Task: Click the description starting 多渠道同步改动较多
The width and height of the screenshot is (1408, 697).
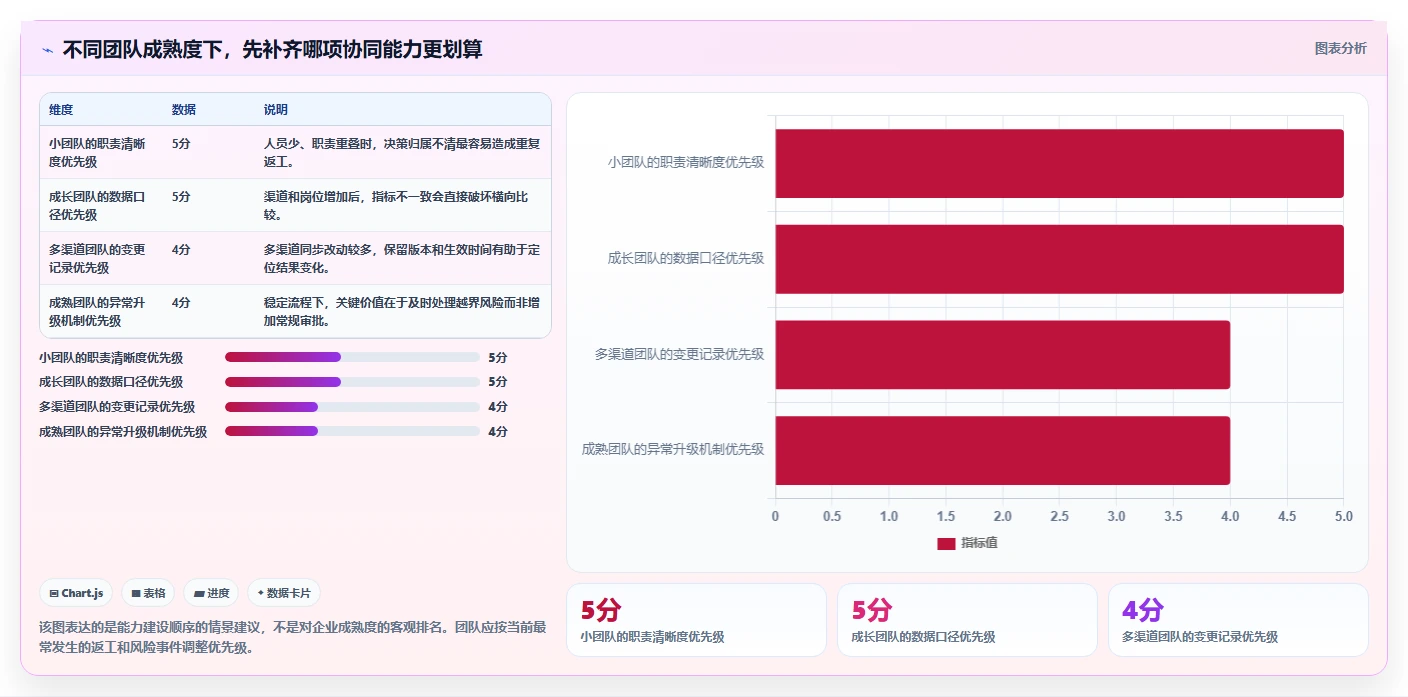Action: 402,258
